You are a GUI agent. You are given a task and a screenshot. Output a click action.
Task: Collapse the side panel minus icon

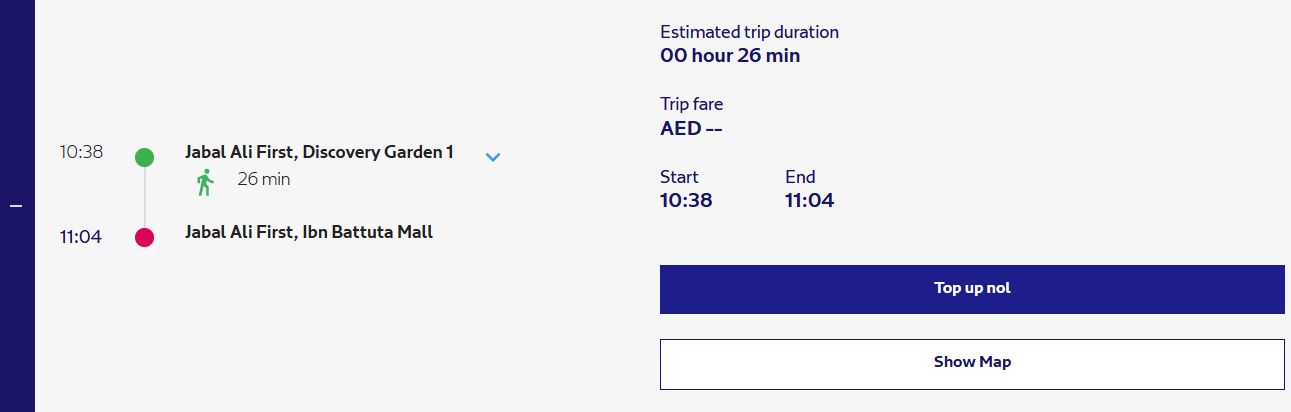pos(16,206)
